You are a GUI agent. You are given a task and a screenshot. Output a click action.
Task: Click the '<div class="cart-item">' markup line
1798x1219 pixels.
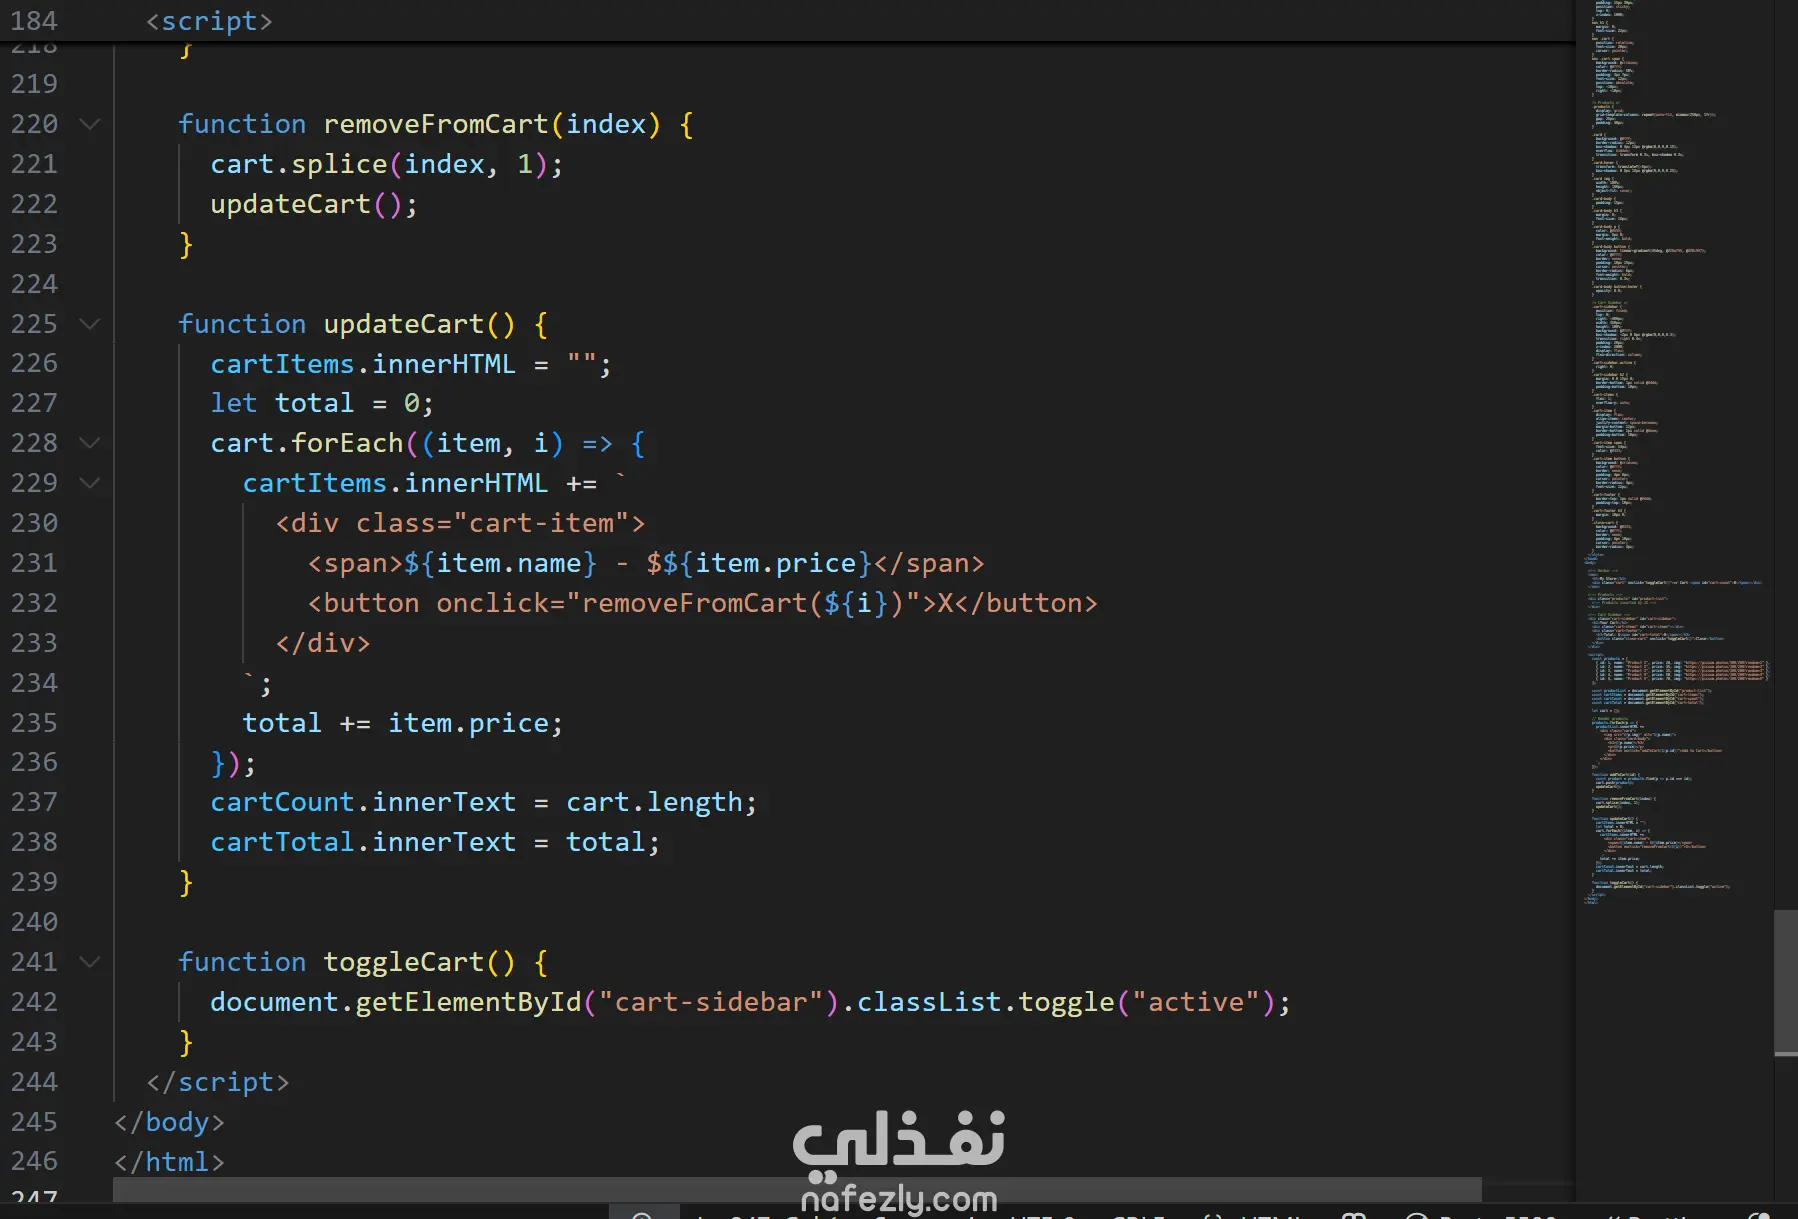[461, 523]
